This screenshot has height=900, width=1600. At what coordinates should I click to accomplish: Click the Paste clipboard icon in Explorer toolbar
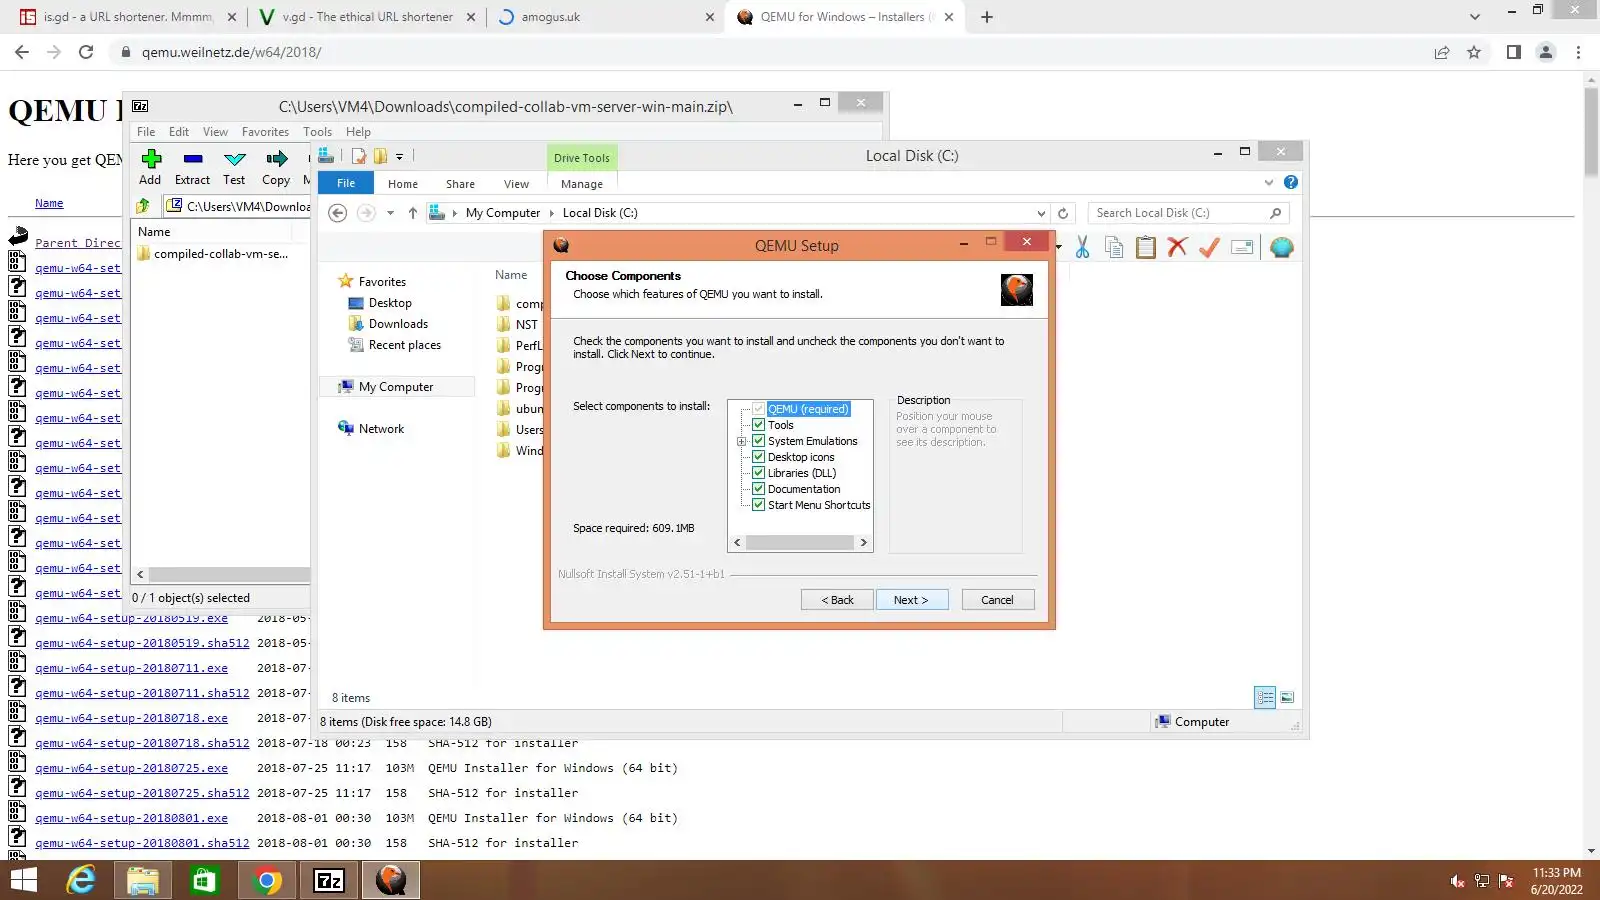[x=1146, y=248]
